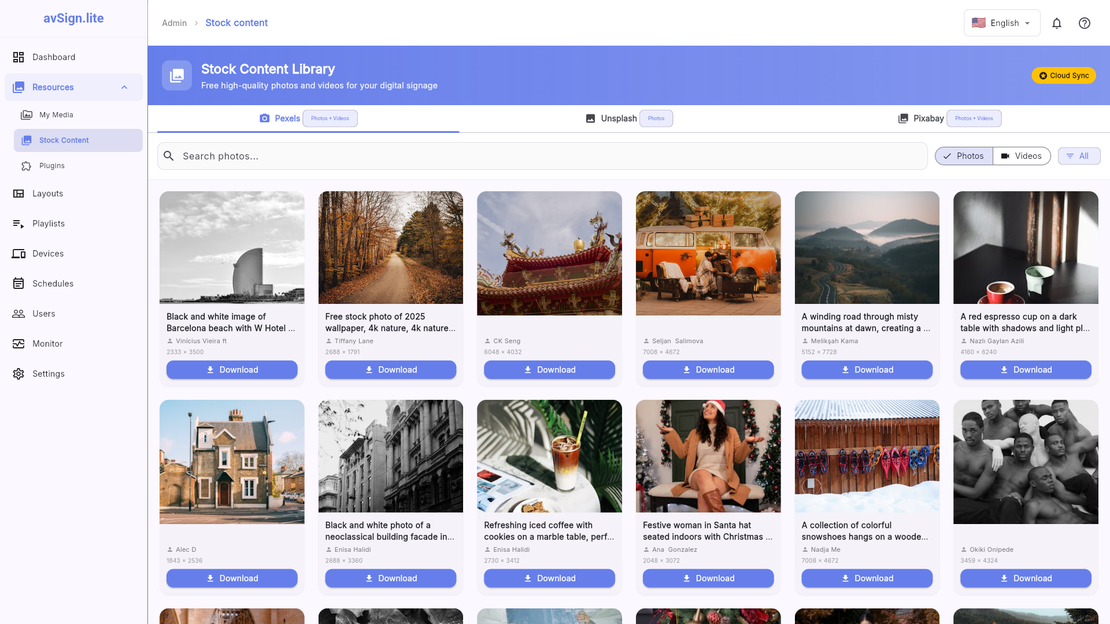Open the help question mark icon
1110x624 pixels.
1084,22
